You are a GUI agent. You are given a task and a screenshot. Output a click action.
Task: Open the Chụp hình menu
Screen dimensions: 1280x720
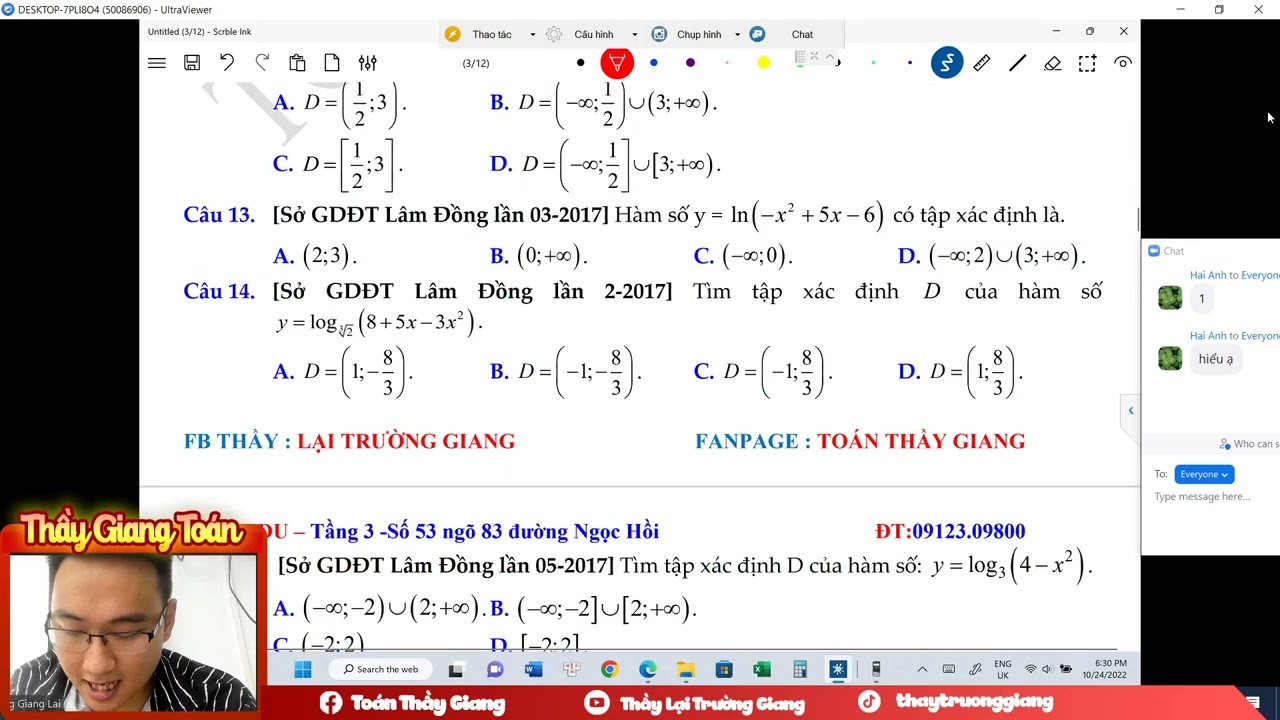pyautogui.click(x=698, y=34)
